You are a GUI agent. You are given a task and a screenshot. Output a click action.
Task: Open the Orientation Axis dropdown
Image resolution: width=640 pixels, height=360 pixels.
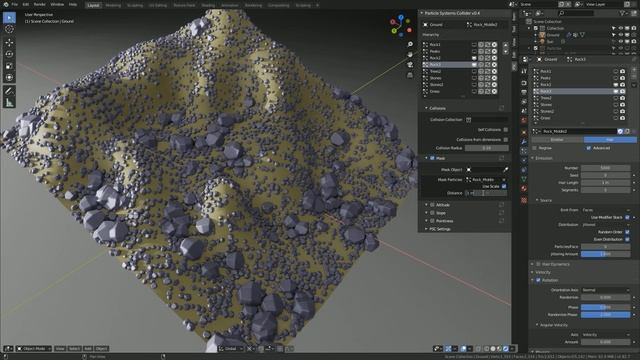point(605,290)
